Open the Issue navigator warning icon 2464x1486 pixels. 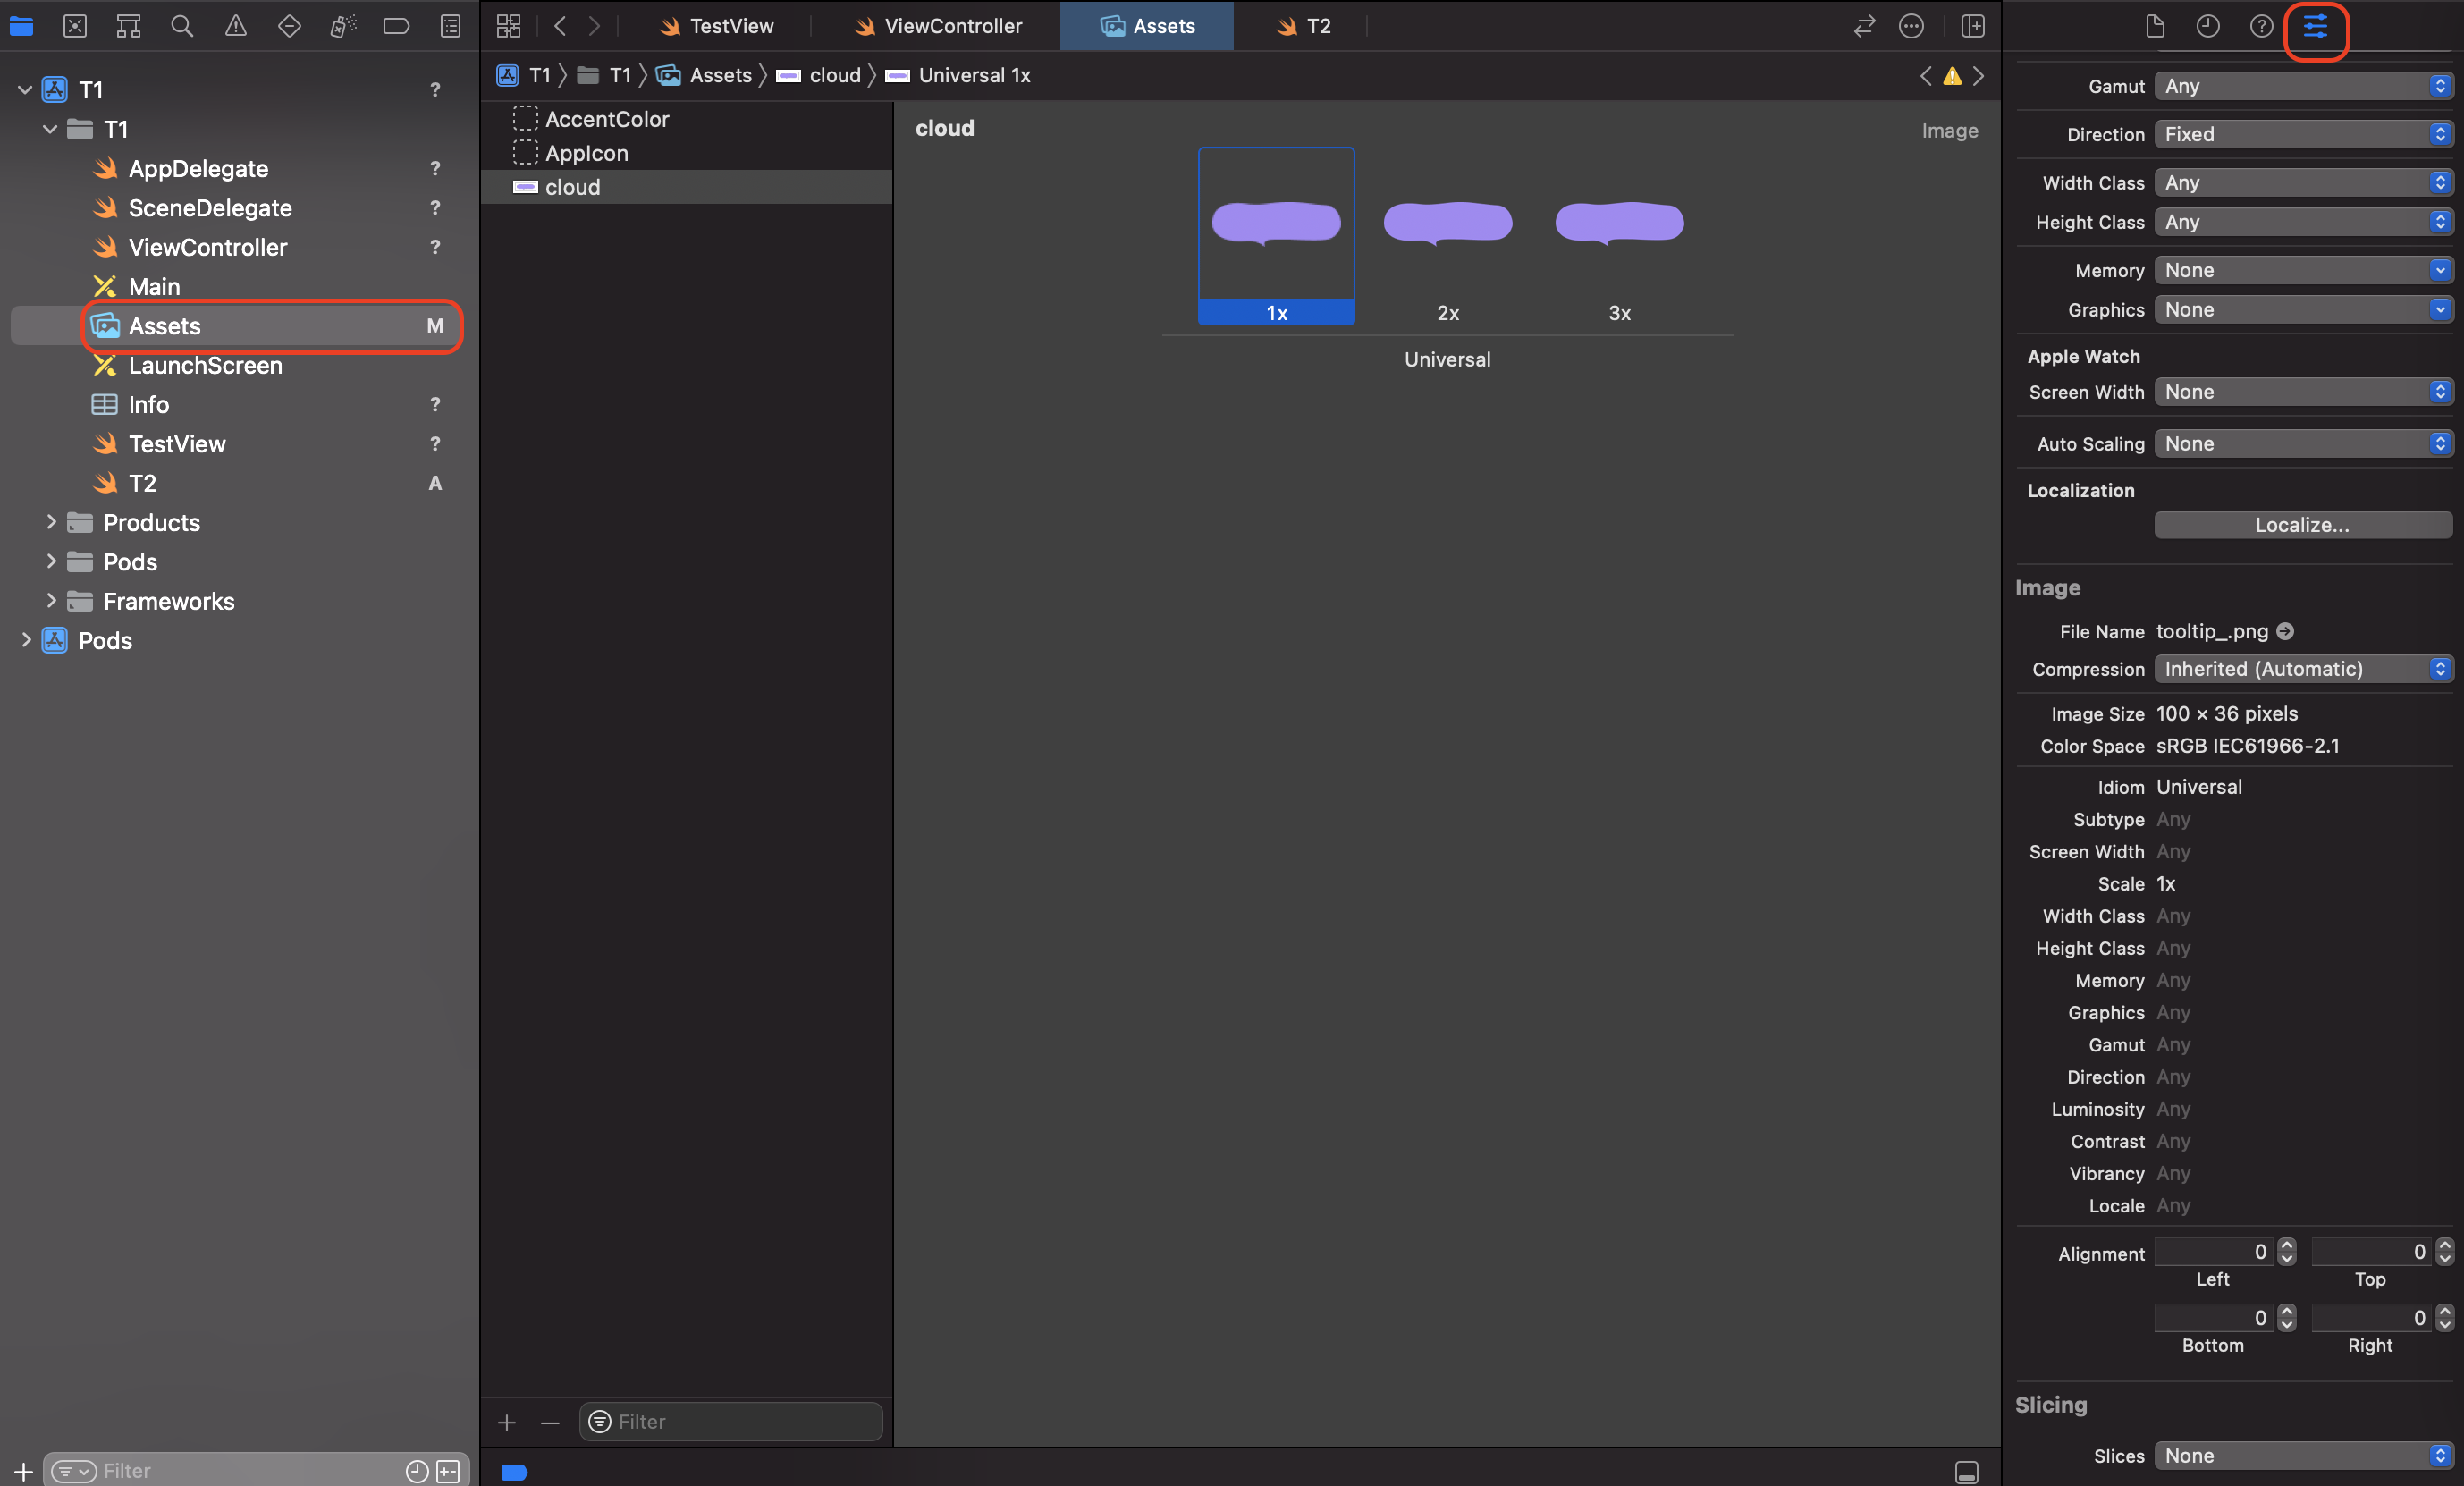click(235, 26)
